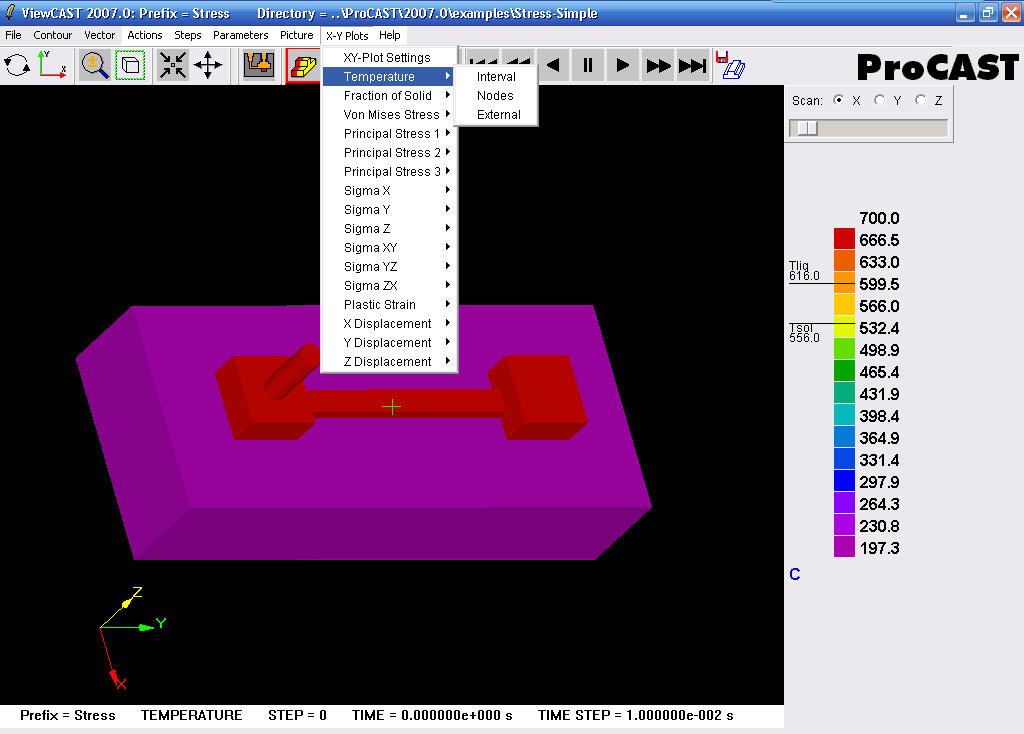1024x734 pixels.
Task: Click the center/fit view arrows icon
Action: tap(173, 65)
